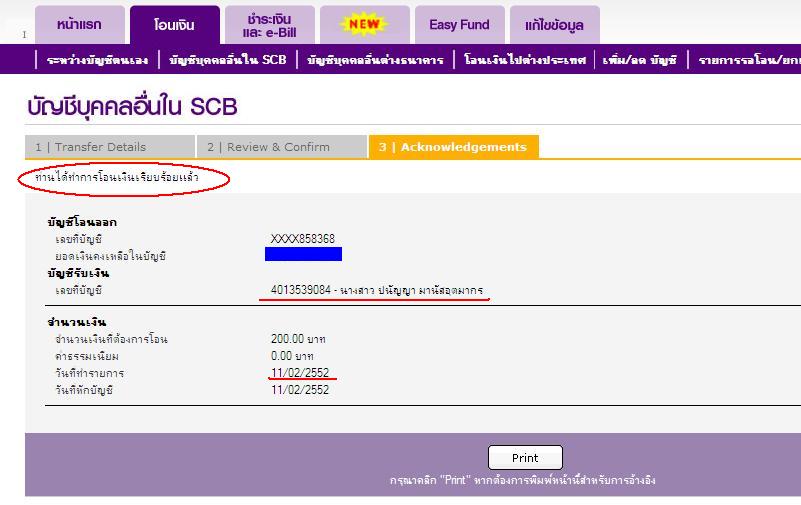Click page heading บัญชีบุคคลอื่นใน SCB
Screen dimensions: 801x505
(x=132, y=107)
